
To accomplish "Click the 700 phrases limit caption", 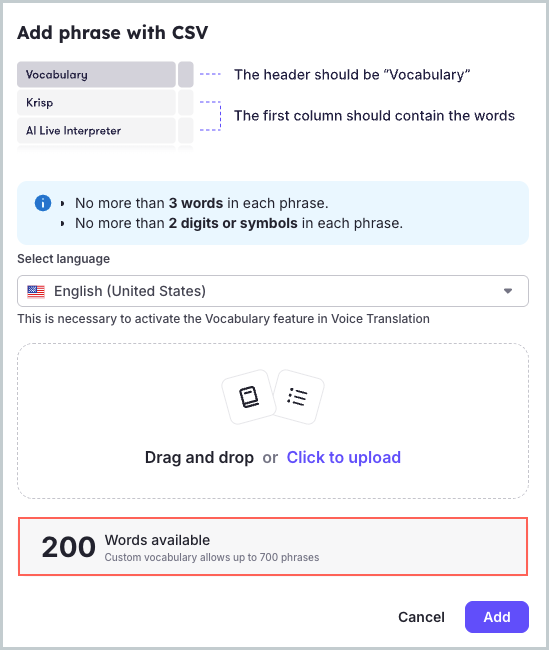I will click(x=211, y=557).
